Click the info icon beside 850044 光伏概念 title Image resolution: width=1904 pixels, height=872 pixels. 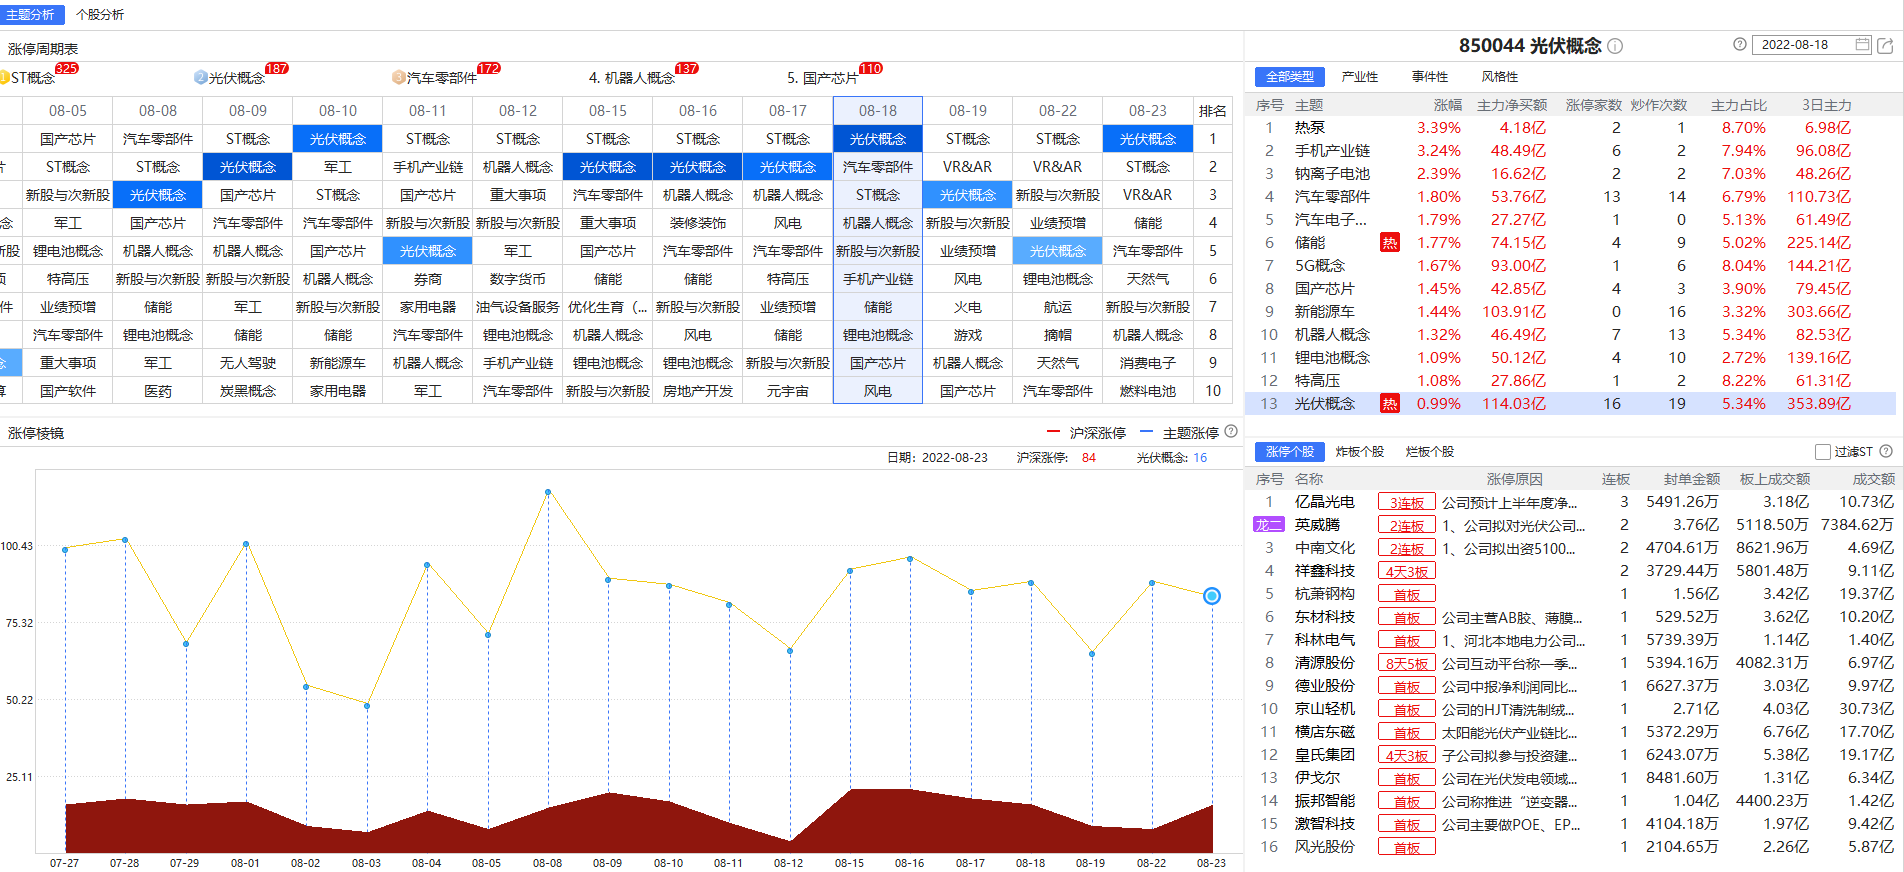click(x=1615, y=46)
